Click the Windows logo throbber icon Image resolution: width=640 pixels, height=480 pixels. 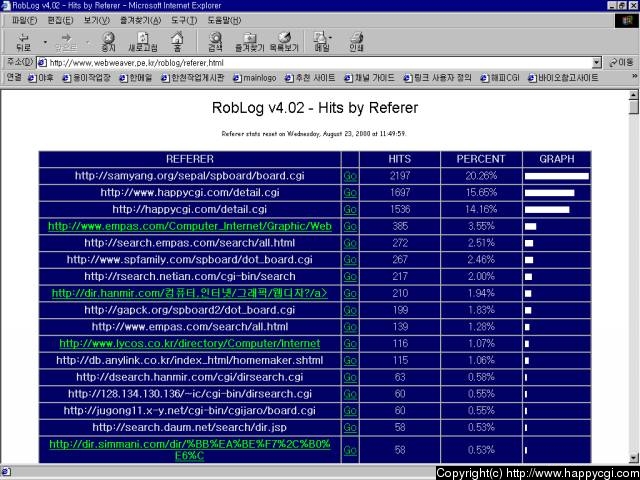coord(627,20)
